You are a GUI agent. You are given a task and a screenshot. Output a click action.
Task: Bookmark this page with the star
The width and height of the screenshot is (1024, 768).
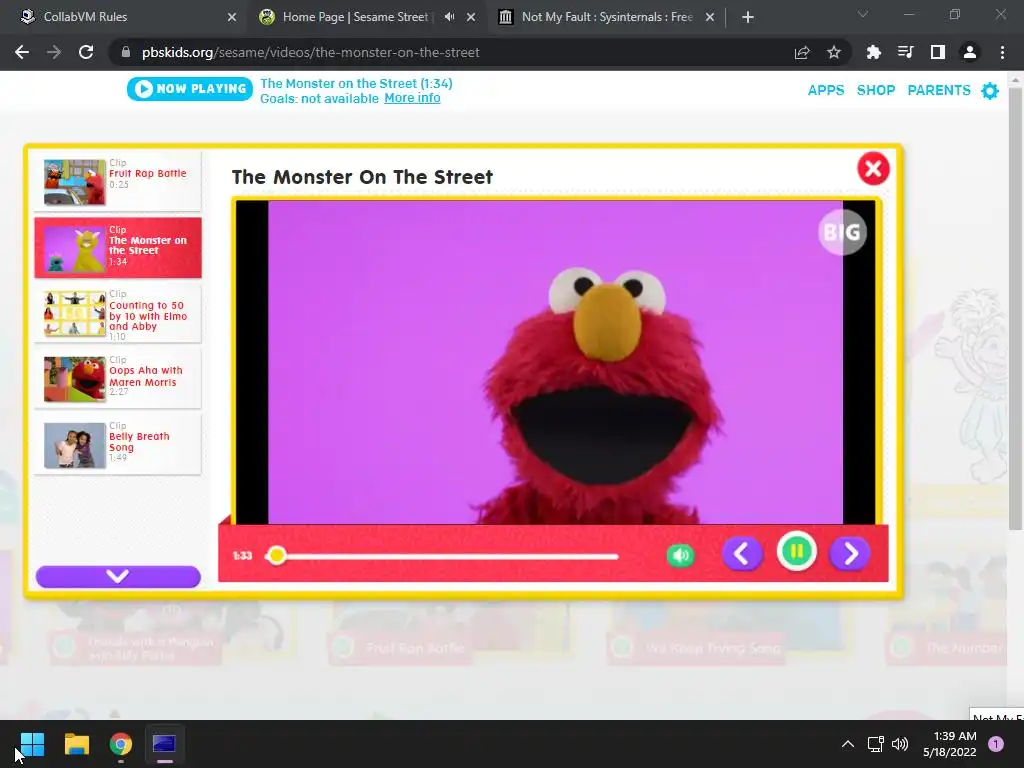click(x=833, y=52)
